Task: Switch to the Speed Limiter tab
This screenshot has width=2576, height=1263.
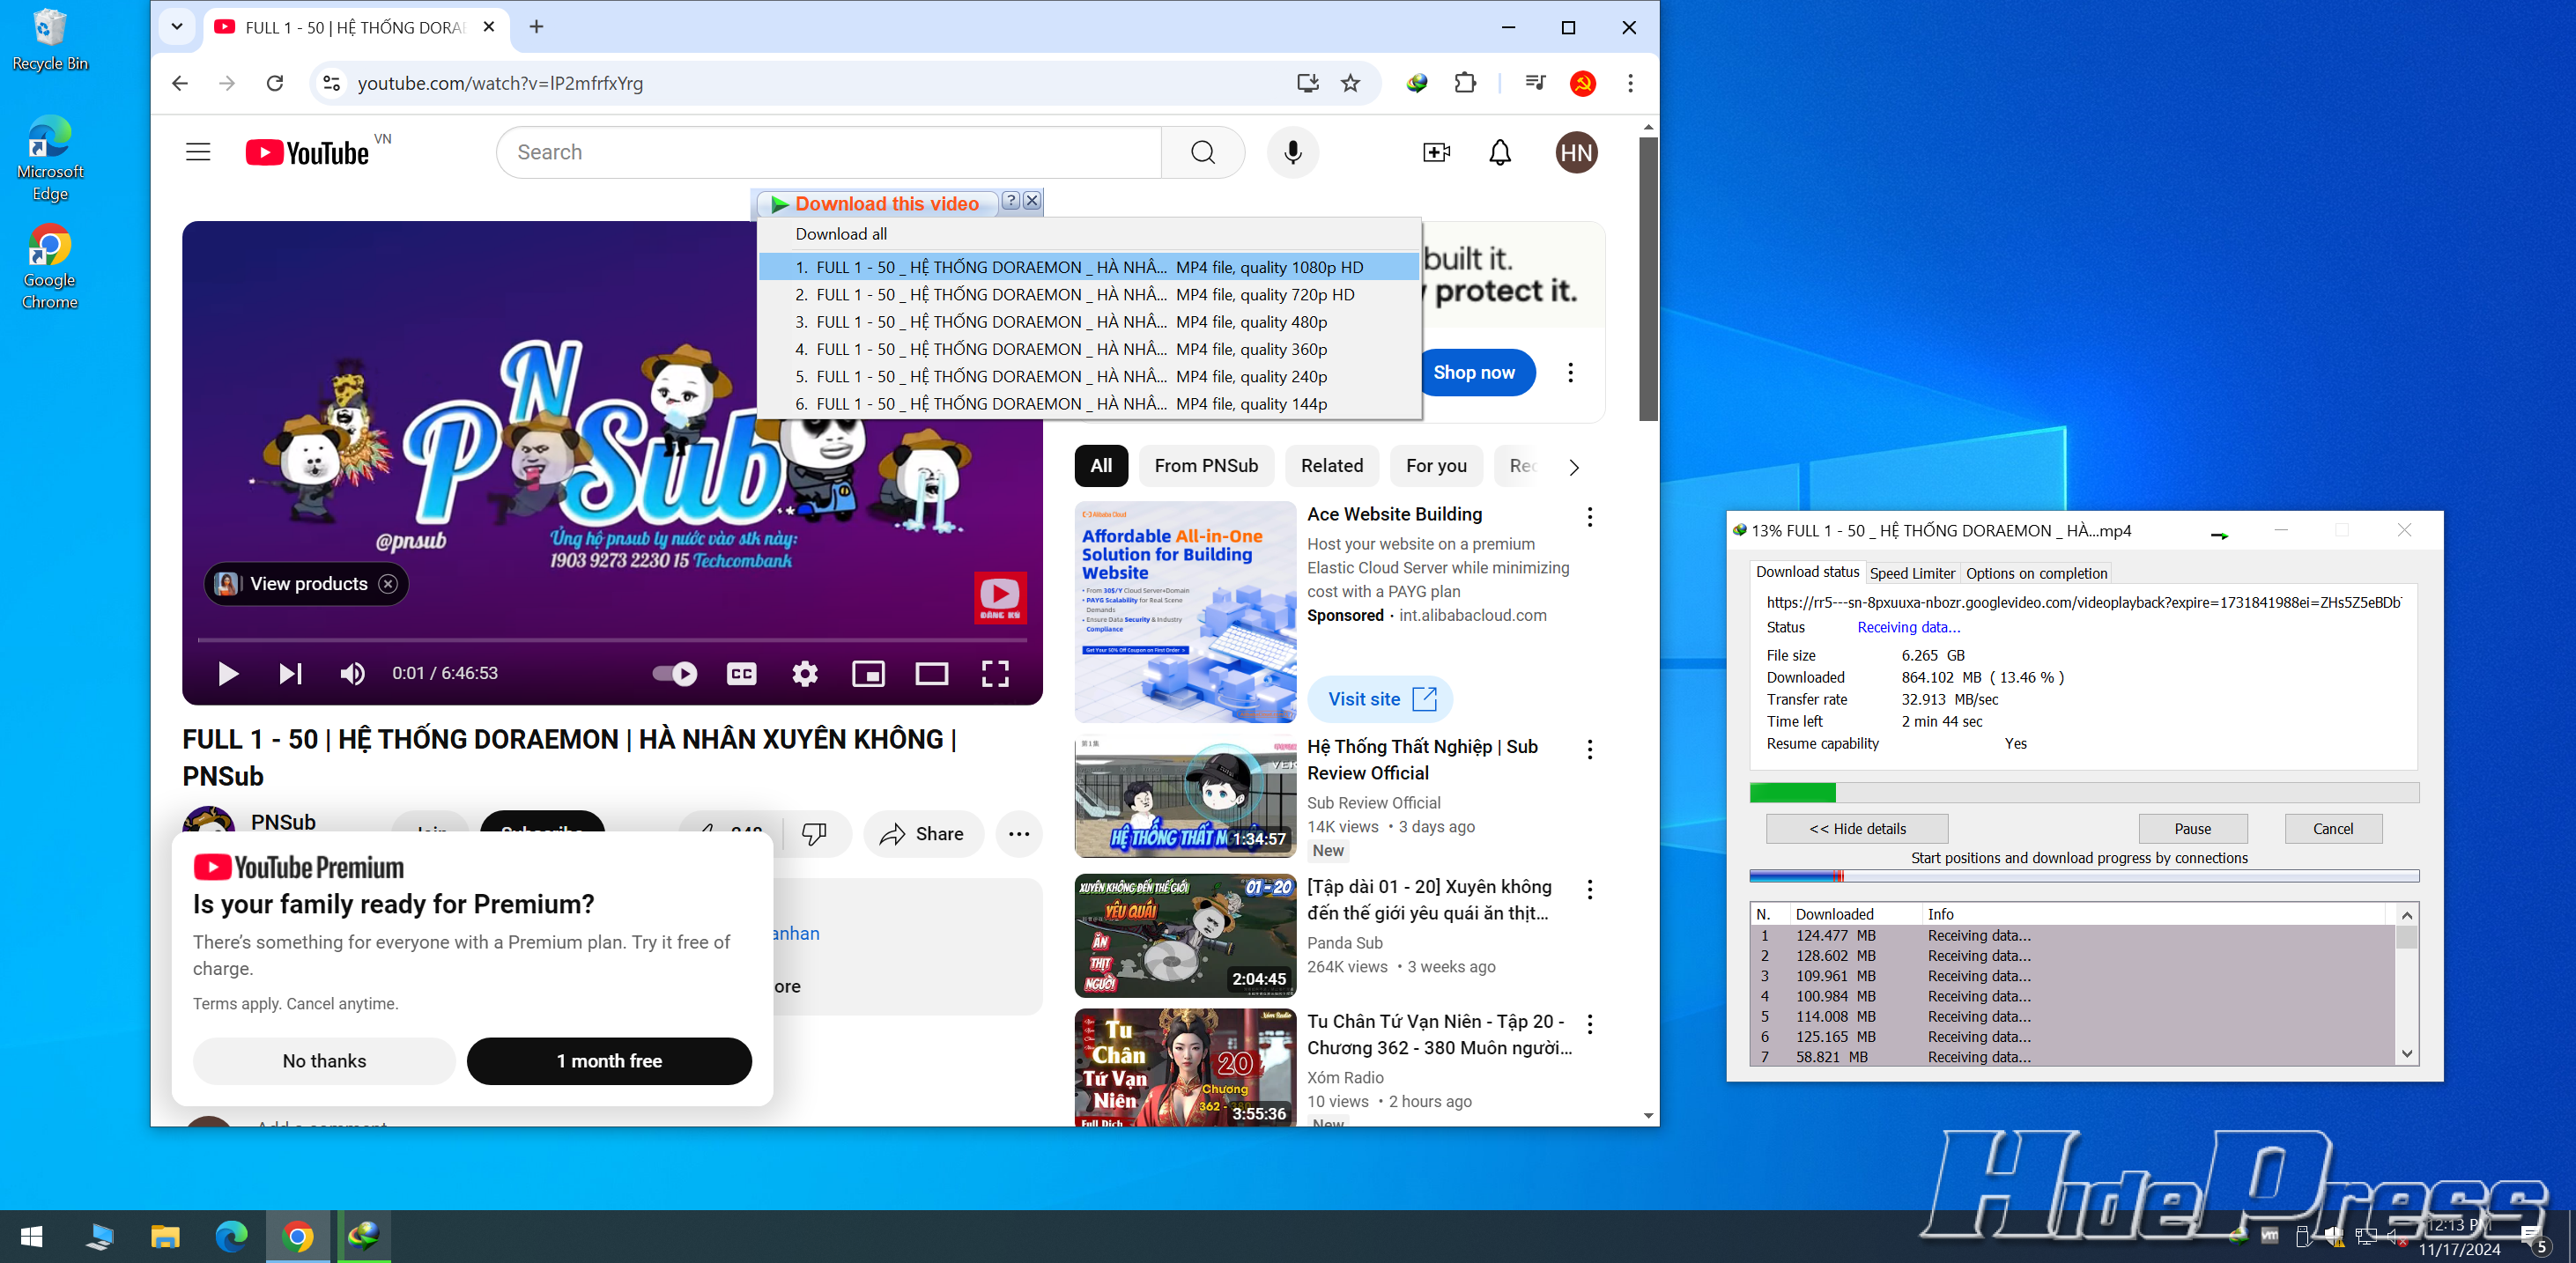Action: point(1911,573)
